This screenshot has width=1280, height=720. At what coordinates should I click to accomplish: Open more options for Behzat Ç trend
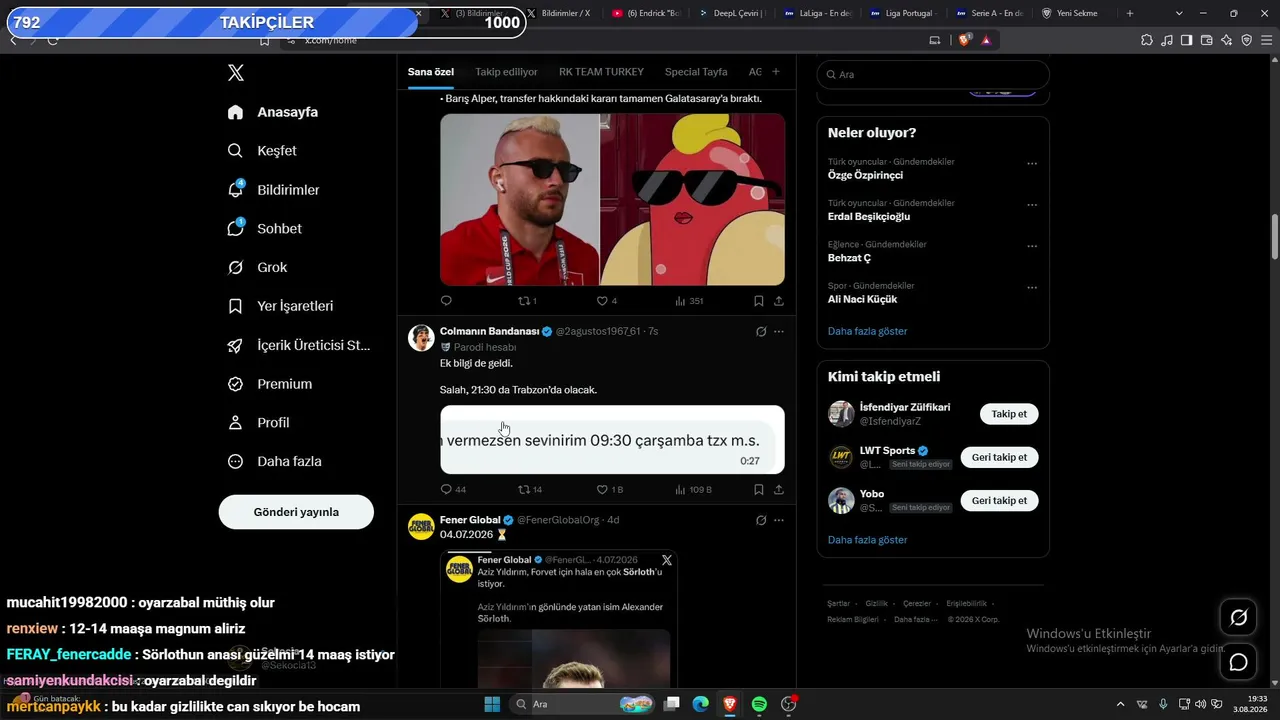1032,246
